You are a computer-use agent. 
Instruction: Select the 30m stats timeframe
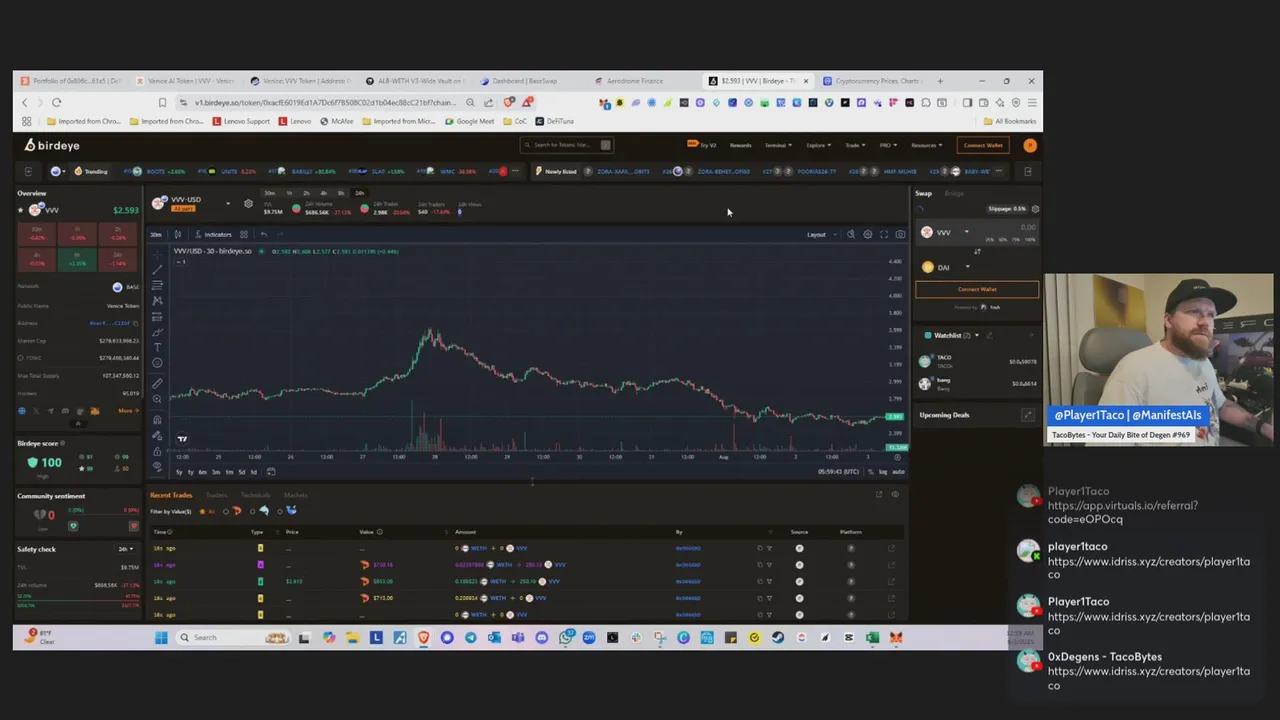tap(269, 193)
